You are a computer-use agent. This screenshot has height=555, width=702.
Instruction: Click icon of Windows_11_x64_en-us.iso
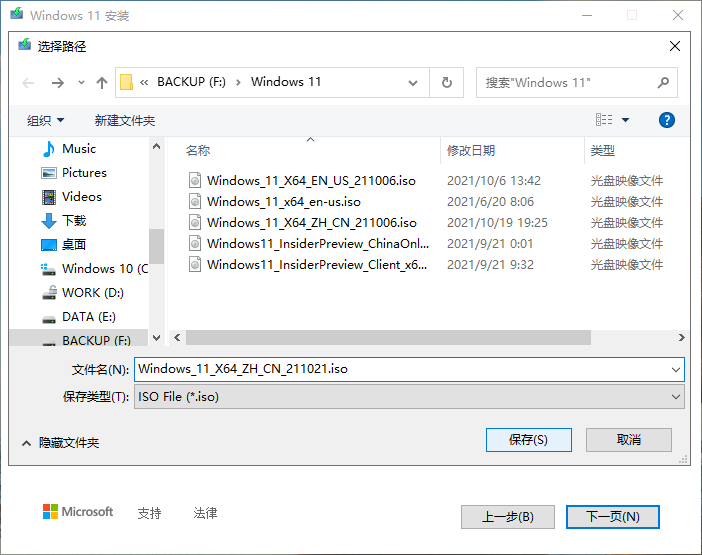tap(195, 201)
